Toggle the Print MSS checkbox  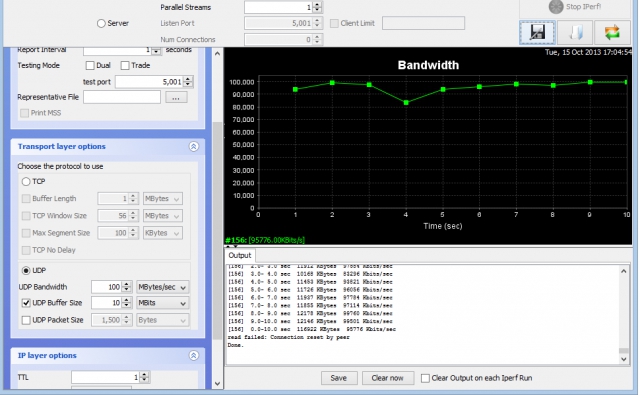pyautogui.click(x=24, y=113)
